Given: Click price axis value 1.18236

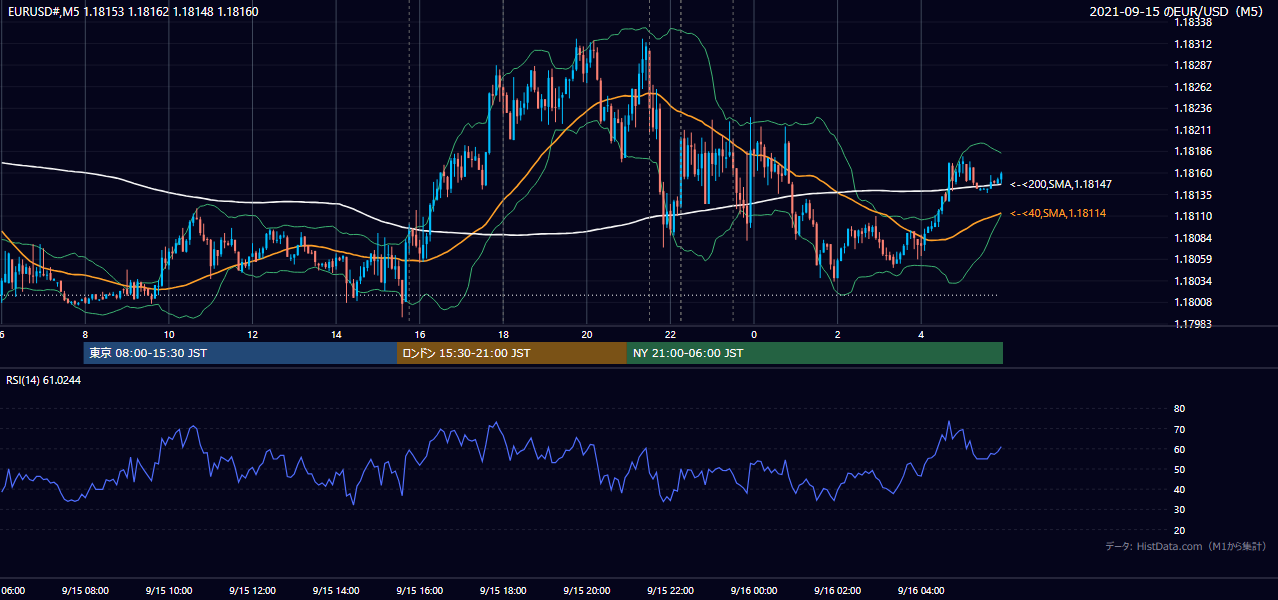Looking at the screenshot, I should click(x=1194, y=108).
